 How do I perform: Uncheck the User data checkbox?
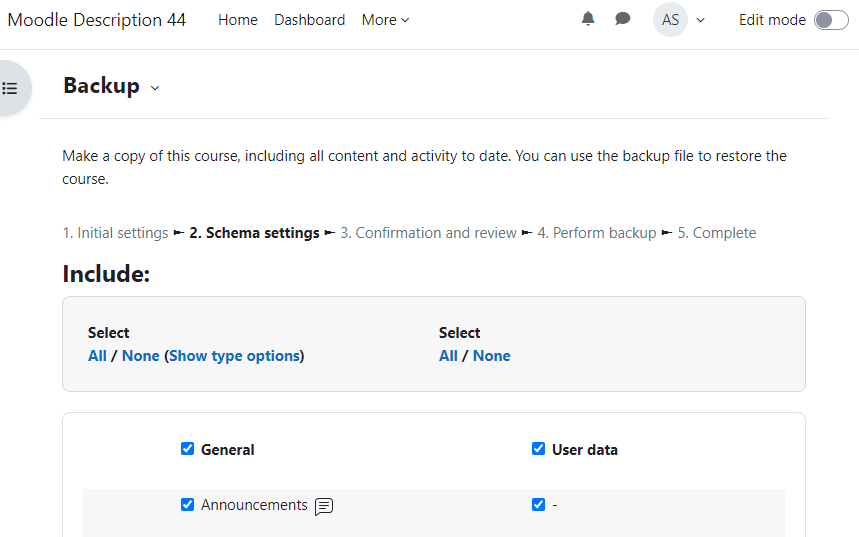click(539, 449)
